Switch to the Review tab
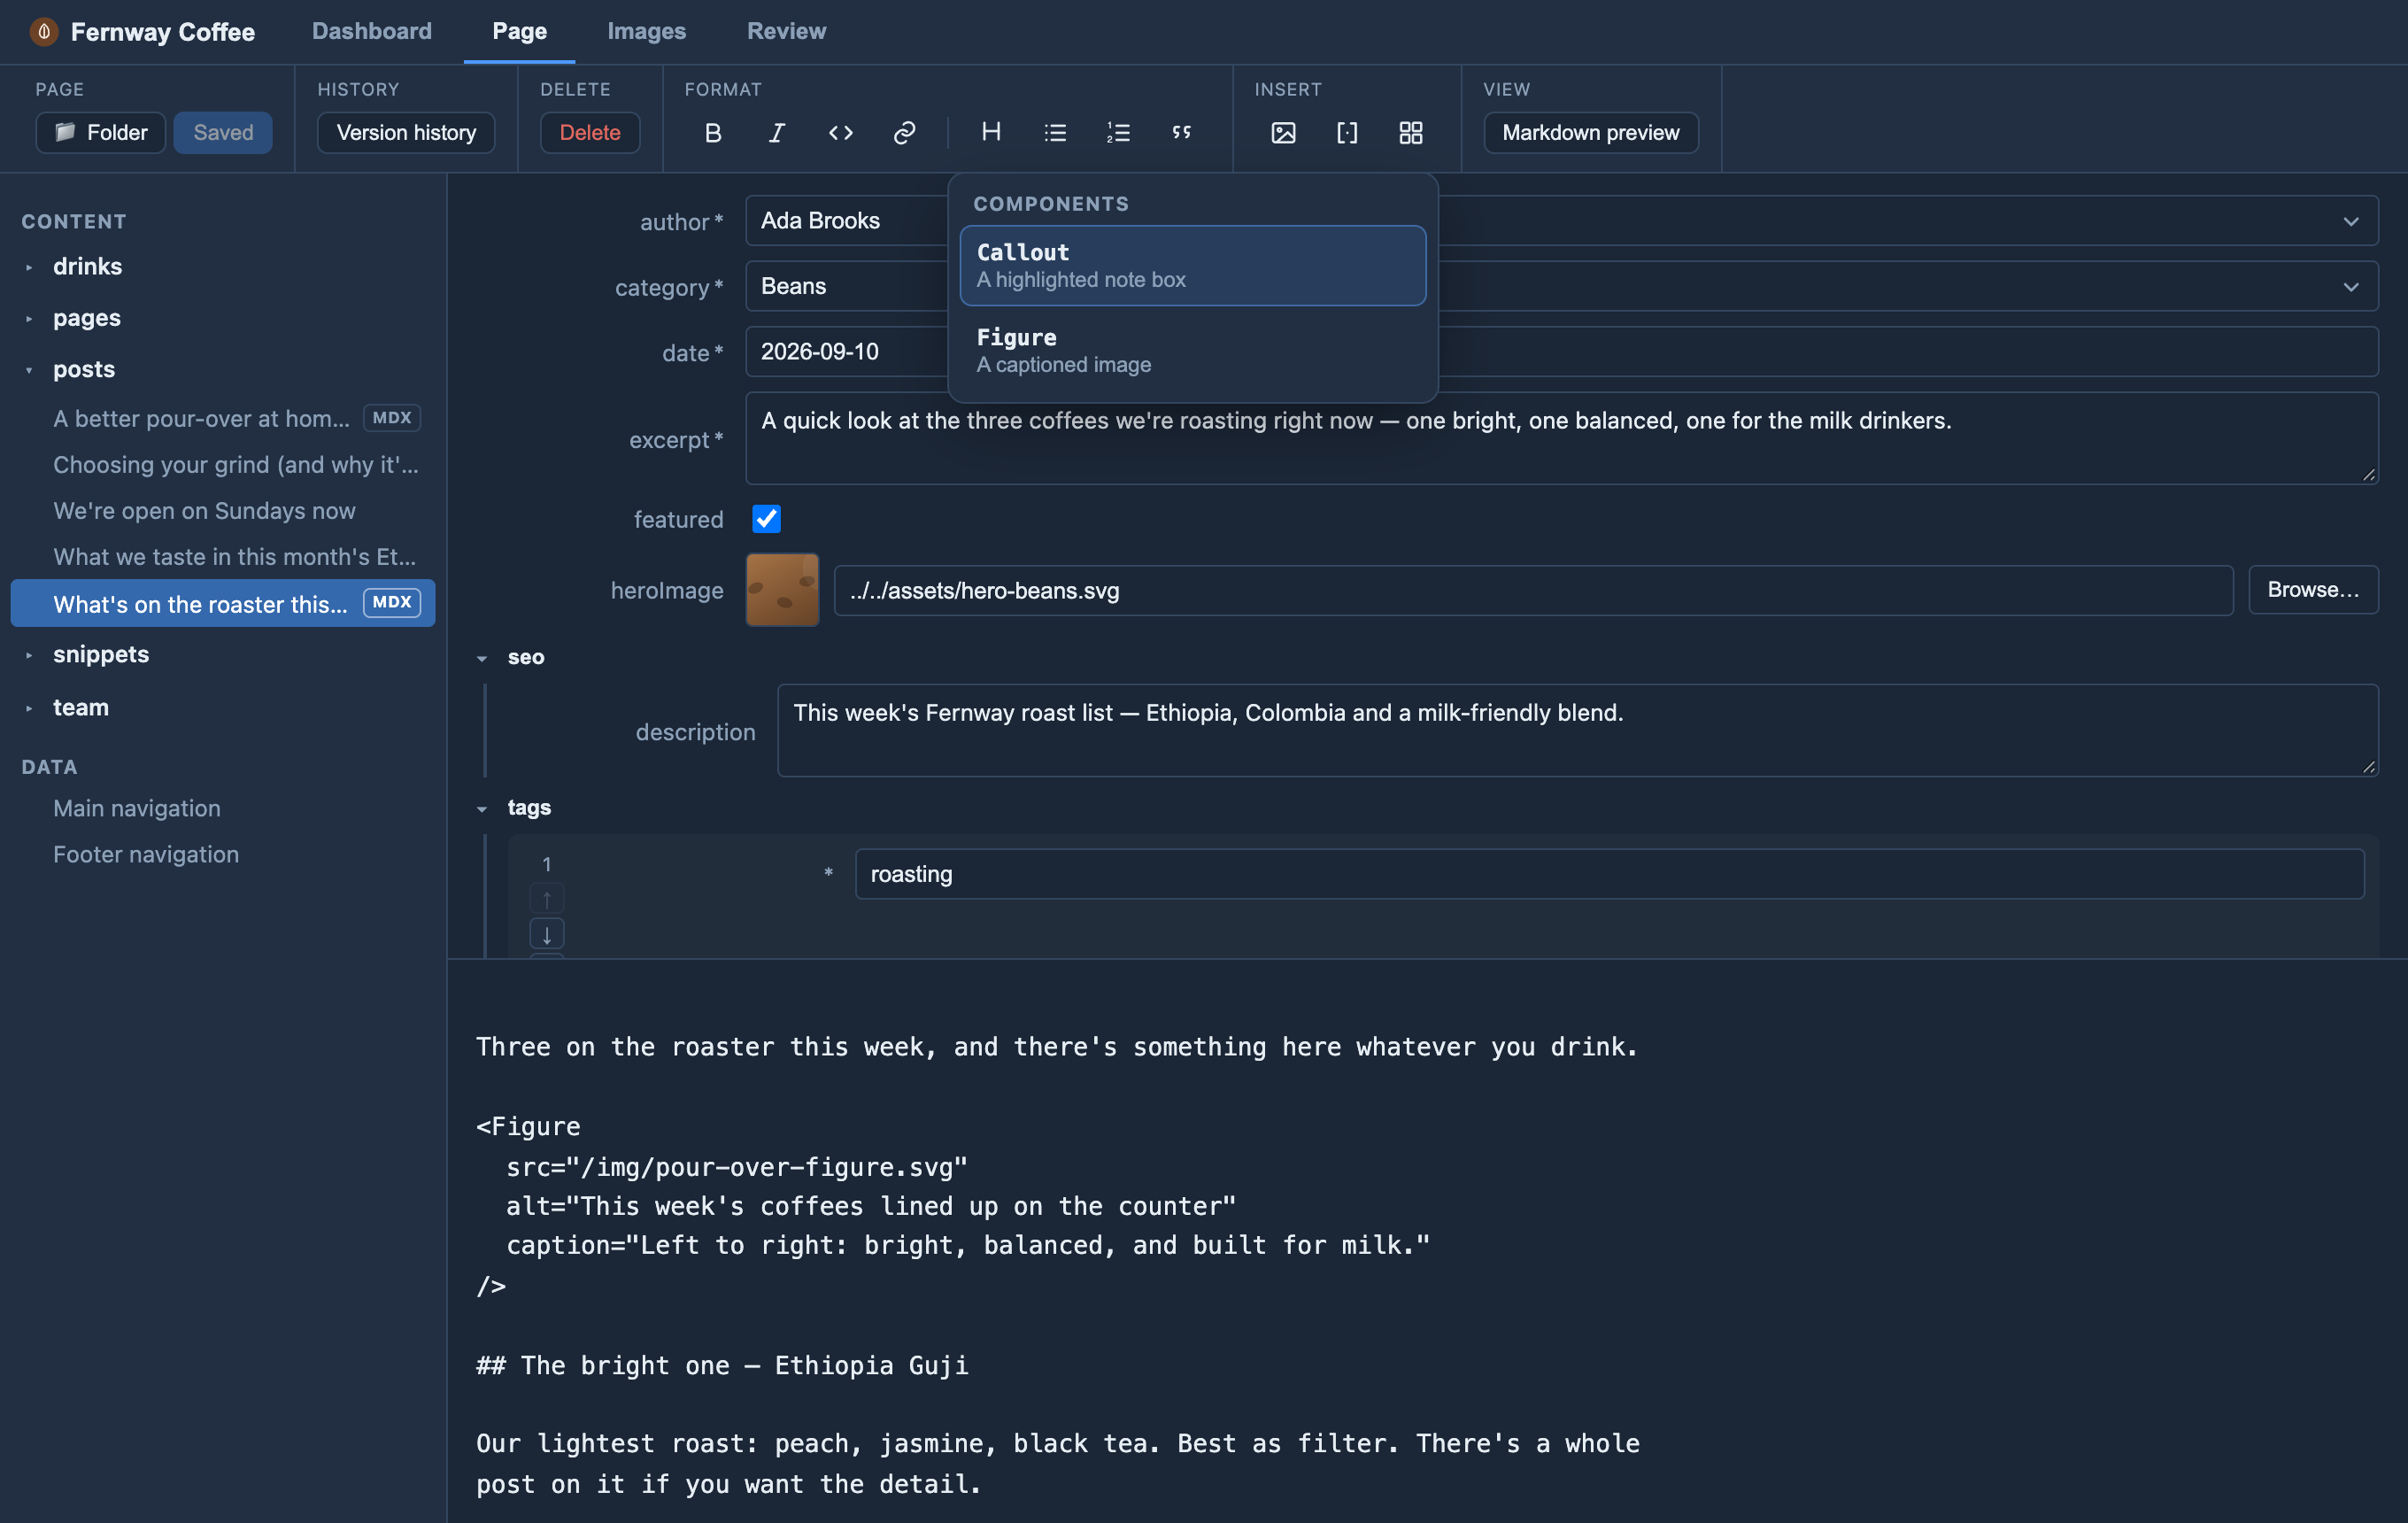The height and width of the screenshot is (1523, 2408). 786,31
